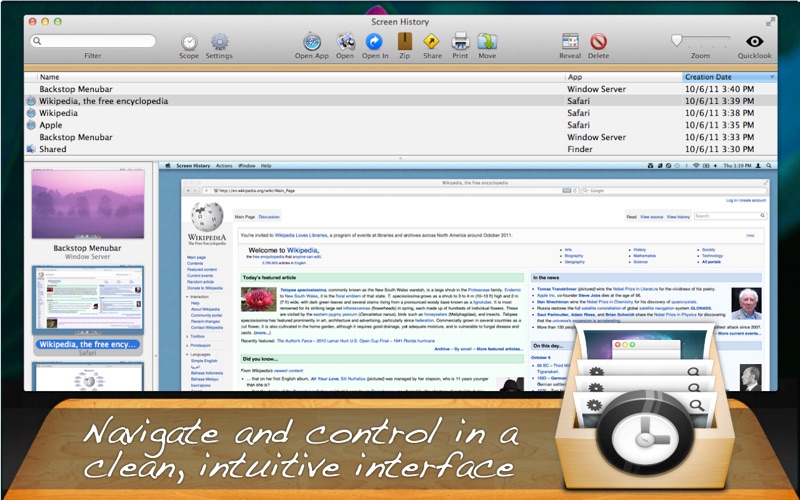
Task: Sort by the App column header
Action: click(x=623, y=77)
